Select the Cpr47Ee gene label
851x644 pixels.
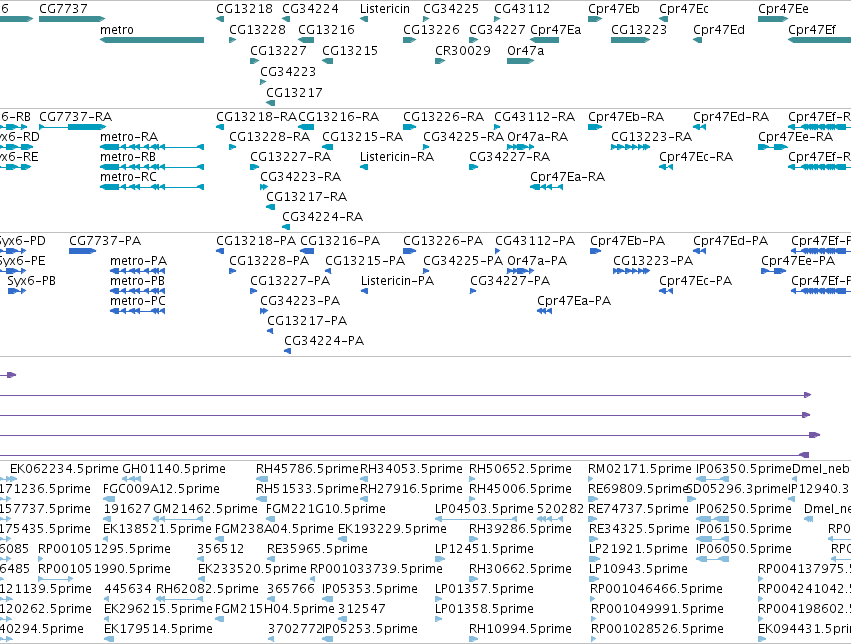pyautogui.click(x=783, y=9)
